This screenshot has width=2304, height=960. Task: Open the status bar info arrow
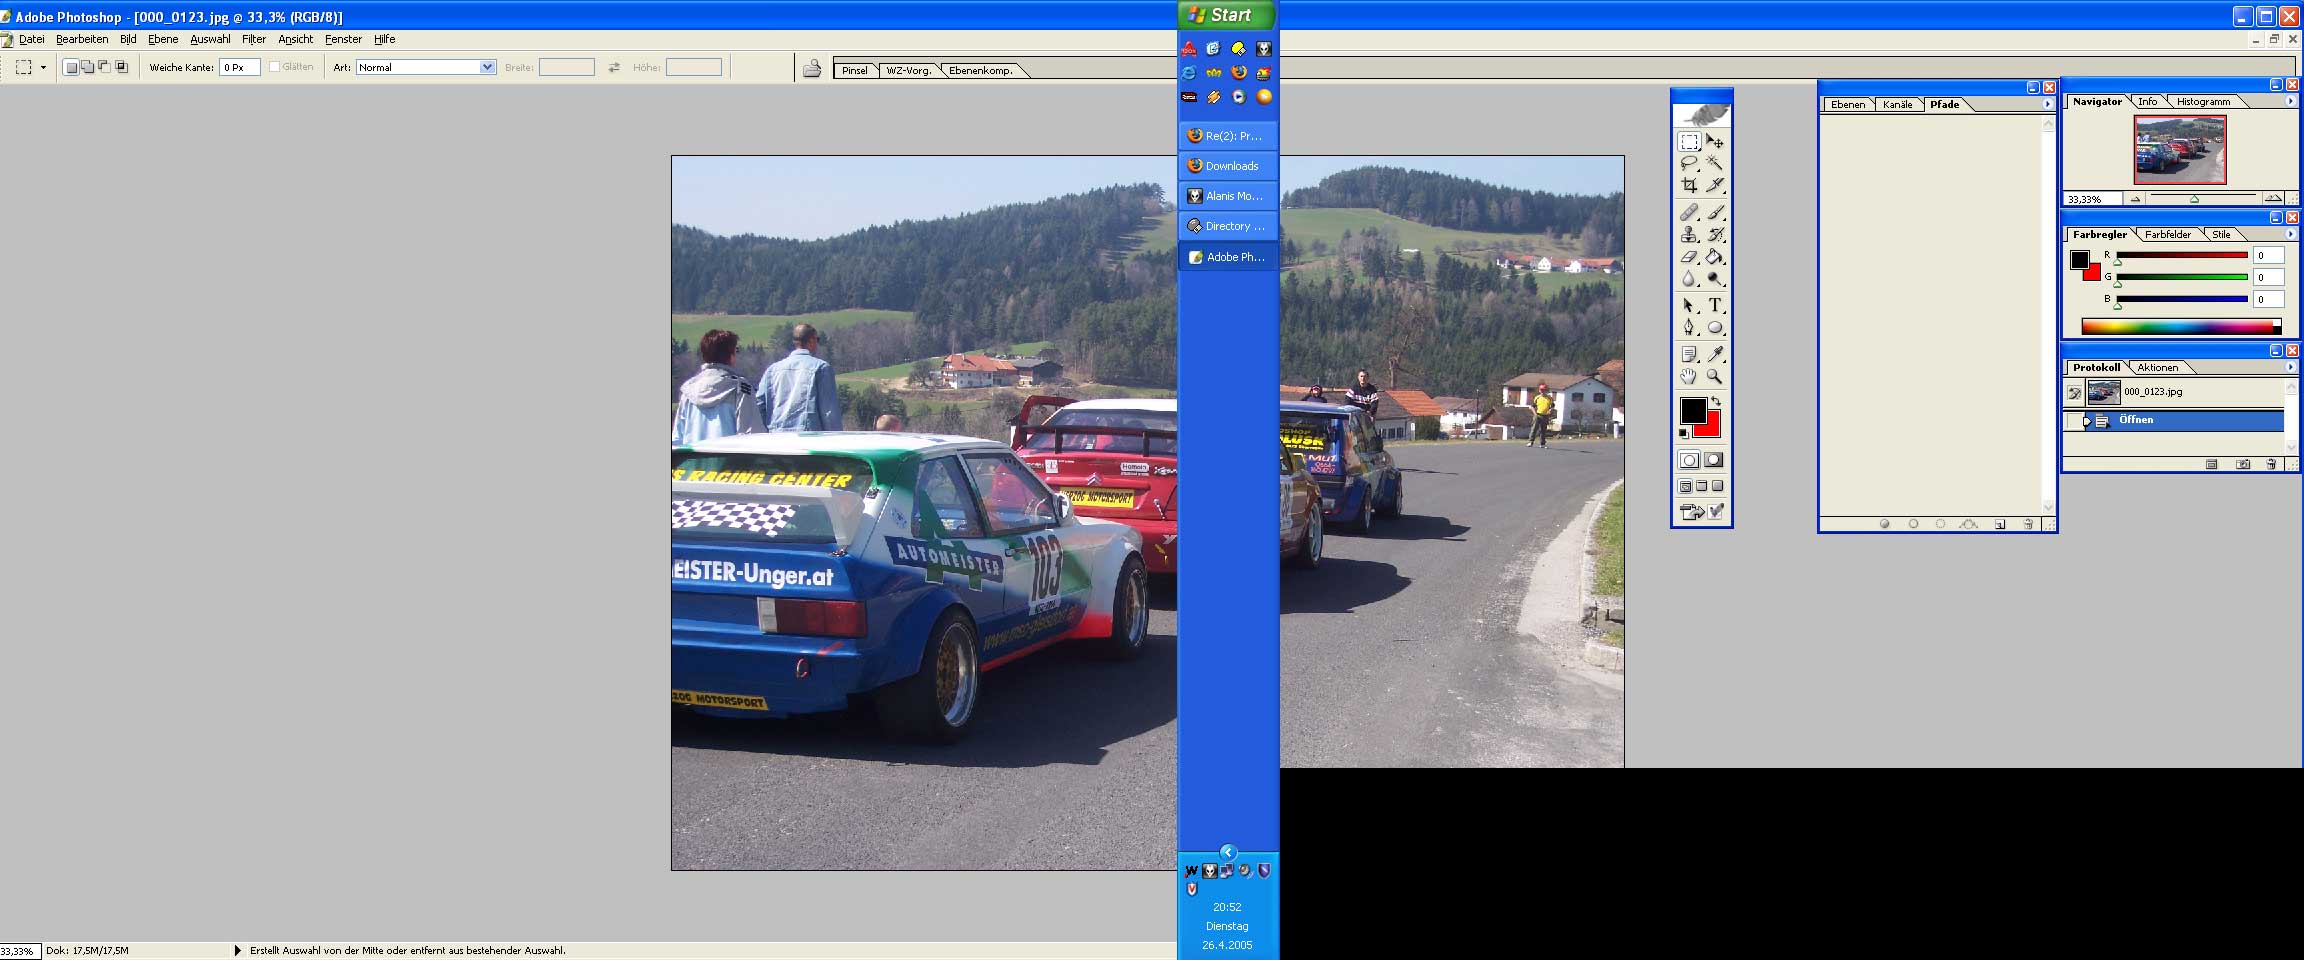click(237, 950)
